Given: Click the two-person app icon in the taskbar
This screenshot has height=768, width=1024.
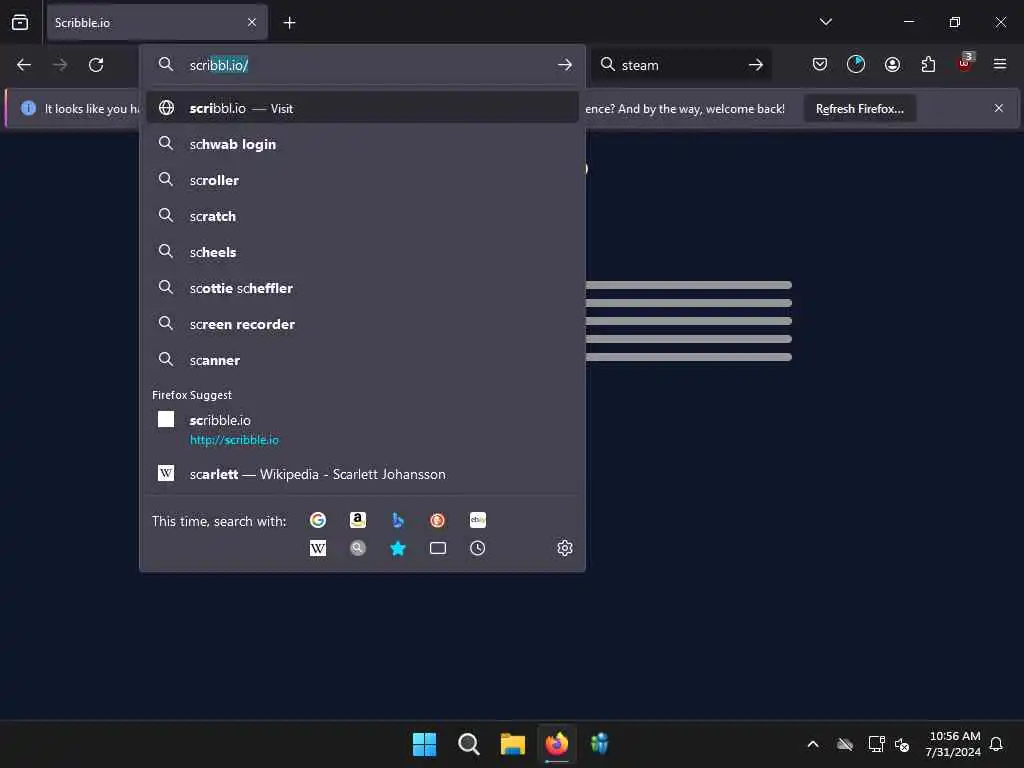Looking at the screenshot, I should pyautogui.click(x=600, y=744).
